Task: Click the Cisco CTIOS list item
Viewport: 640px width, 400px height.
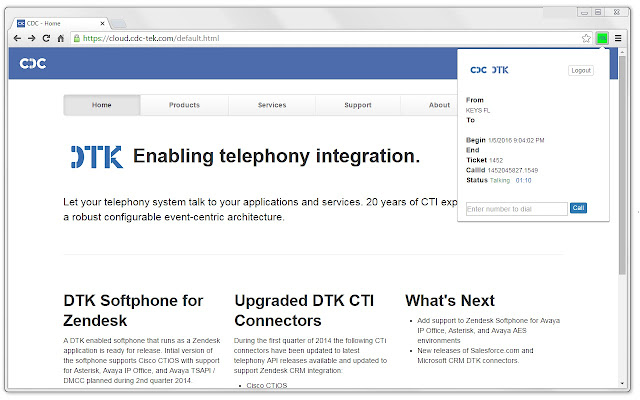Action: 267,385
